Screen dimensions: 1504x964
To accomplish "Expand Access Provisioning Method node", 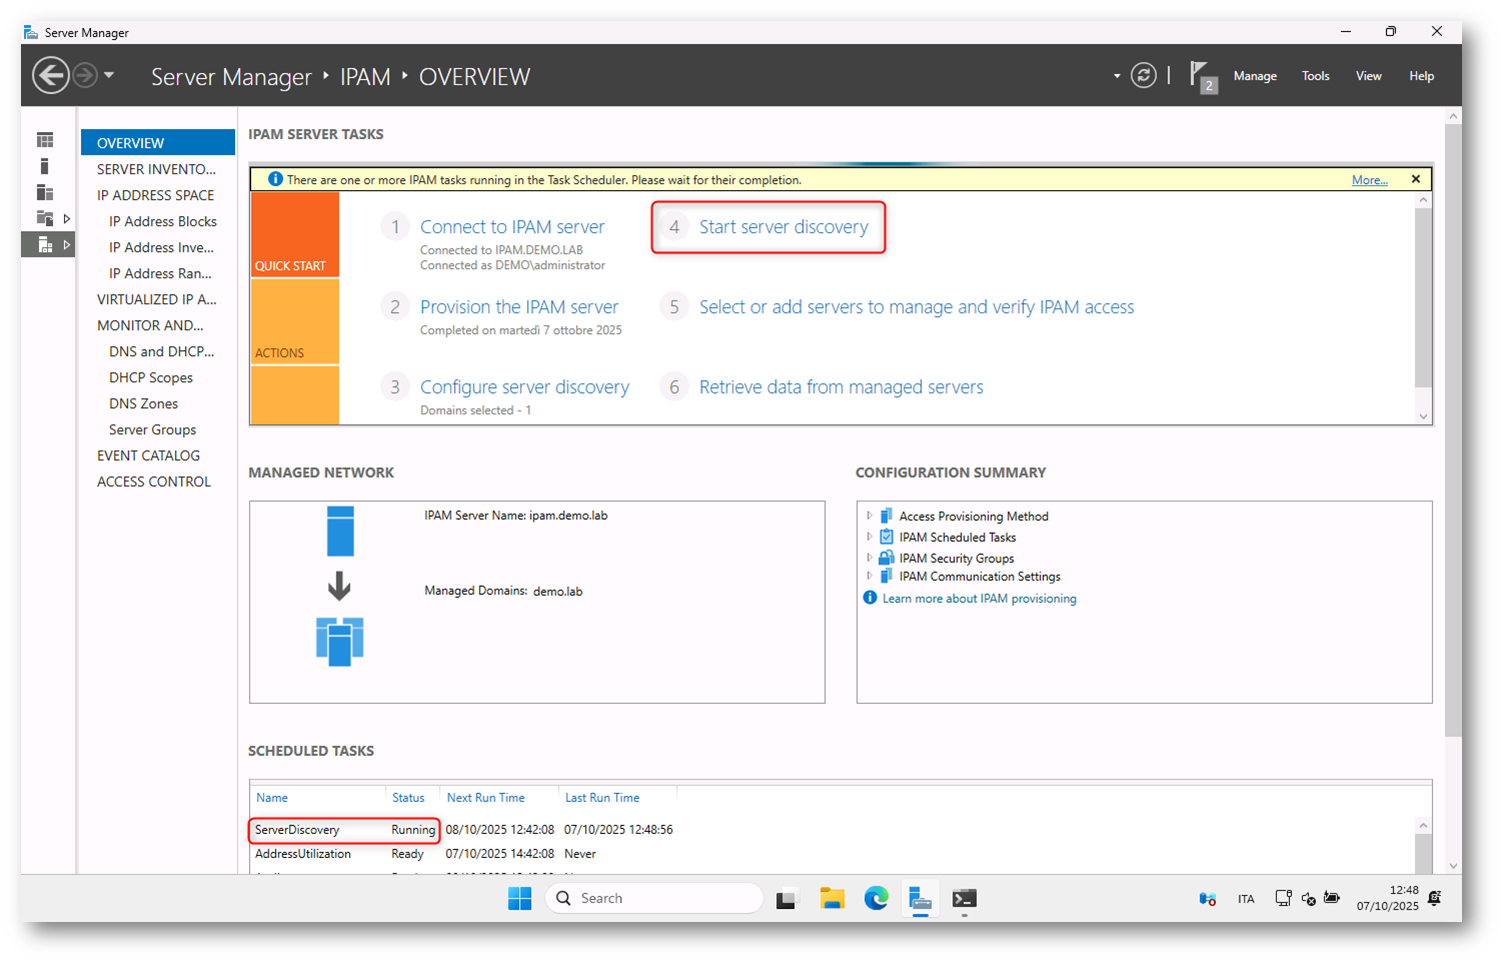I will click(869, 516).
